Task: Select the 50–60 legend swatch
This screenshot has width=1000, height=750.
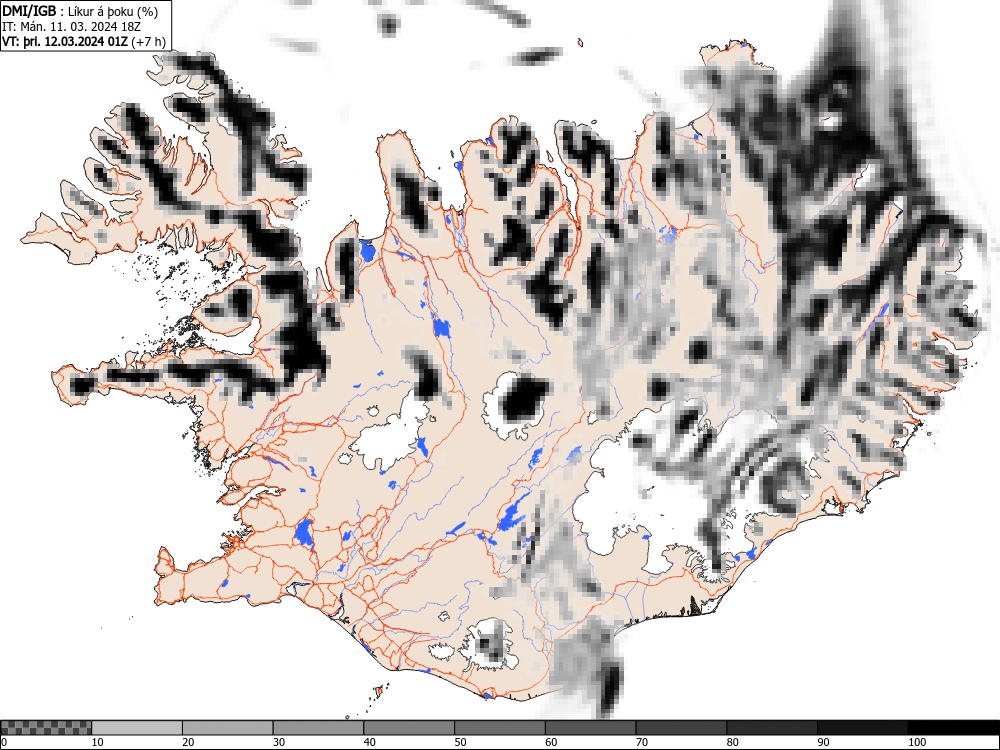Action: [x=499, y=728]
